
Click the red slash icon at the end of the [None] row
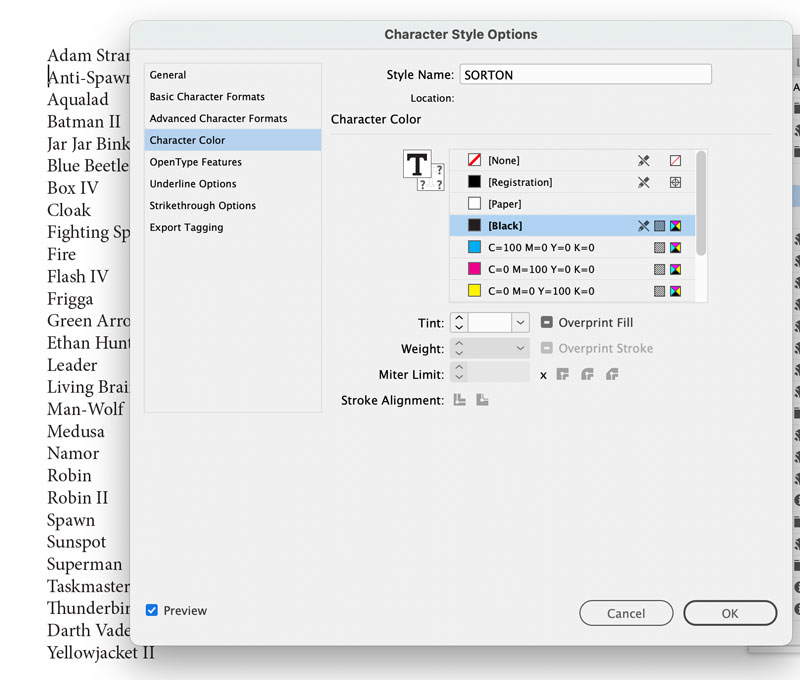675,161
